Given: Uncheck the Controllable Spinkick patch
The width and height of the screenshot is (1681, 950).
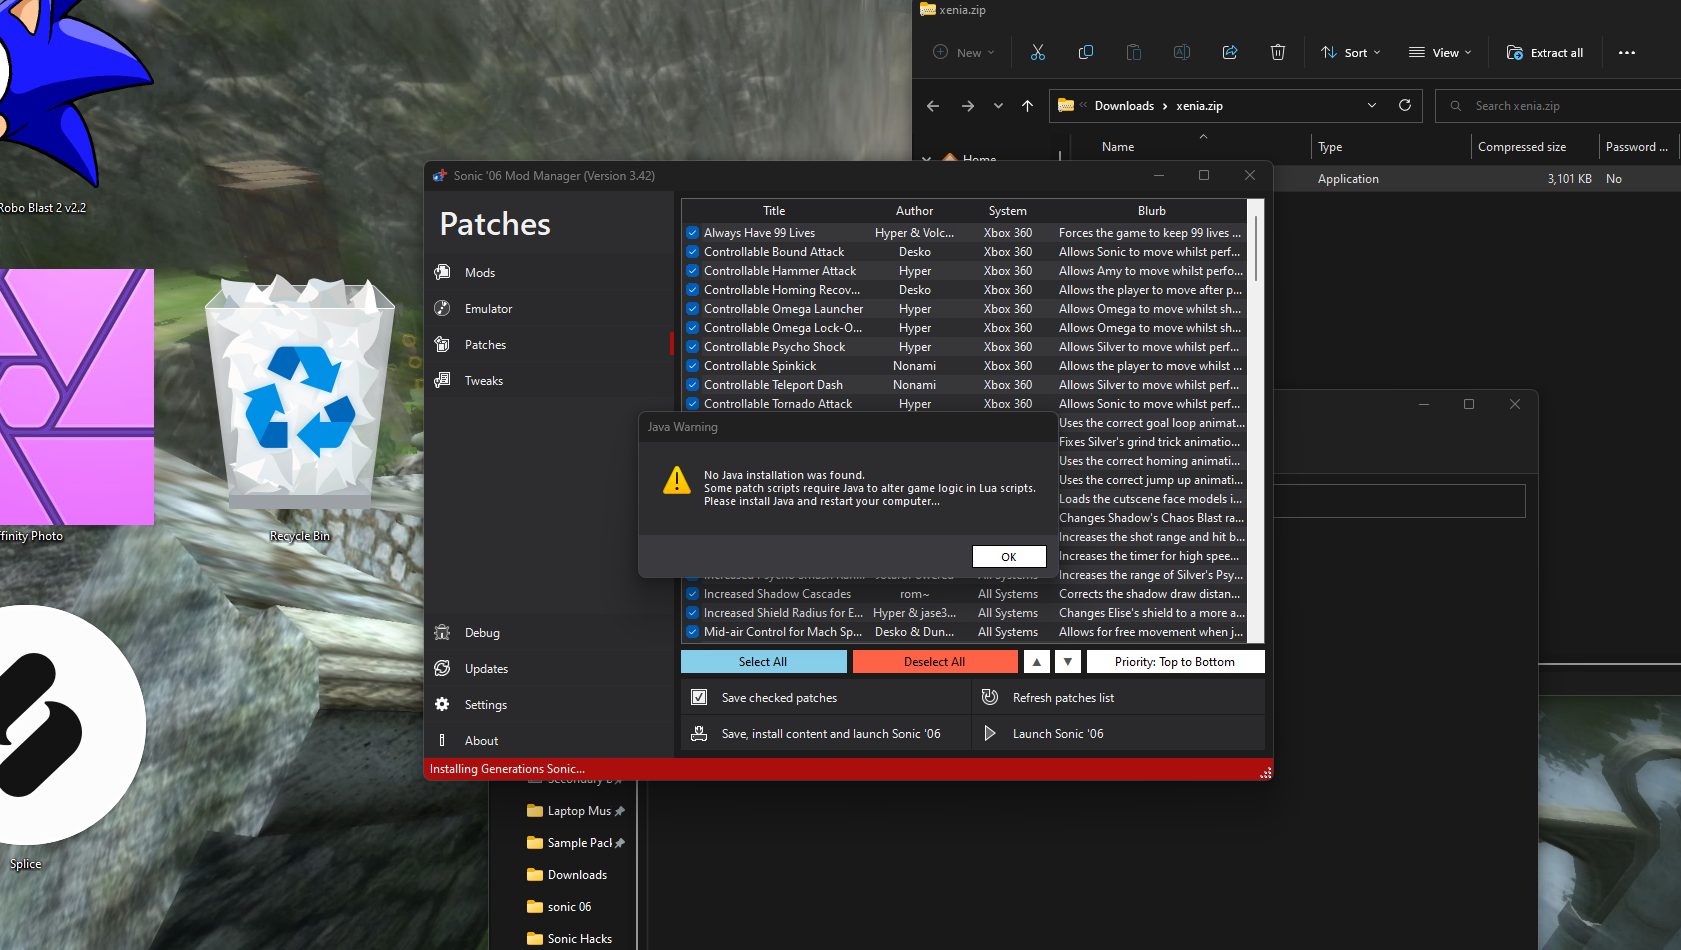Looking at the screenshot, I should 692,365.
